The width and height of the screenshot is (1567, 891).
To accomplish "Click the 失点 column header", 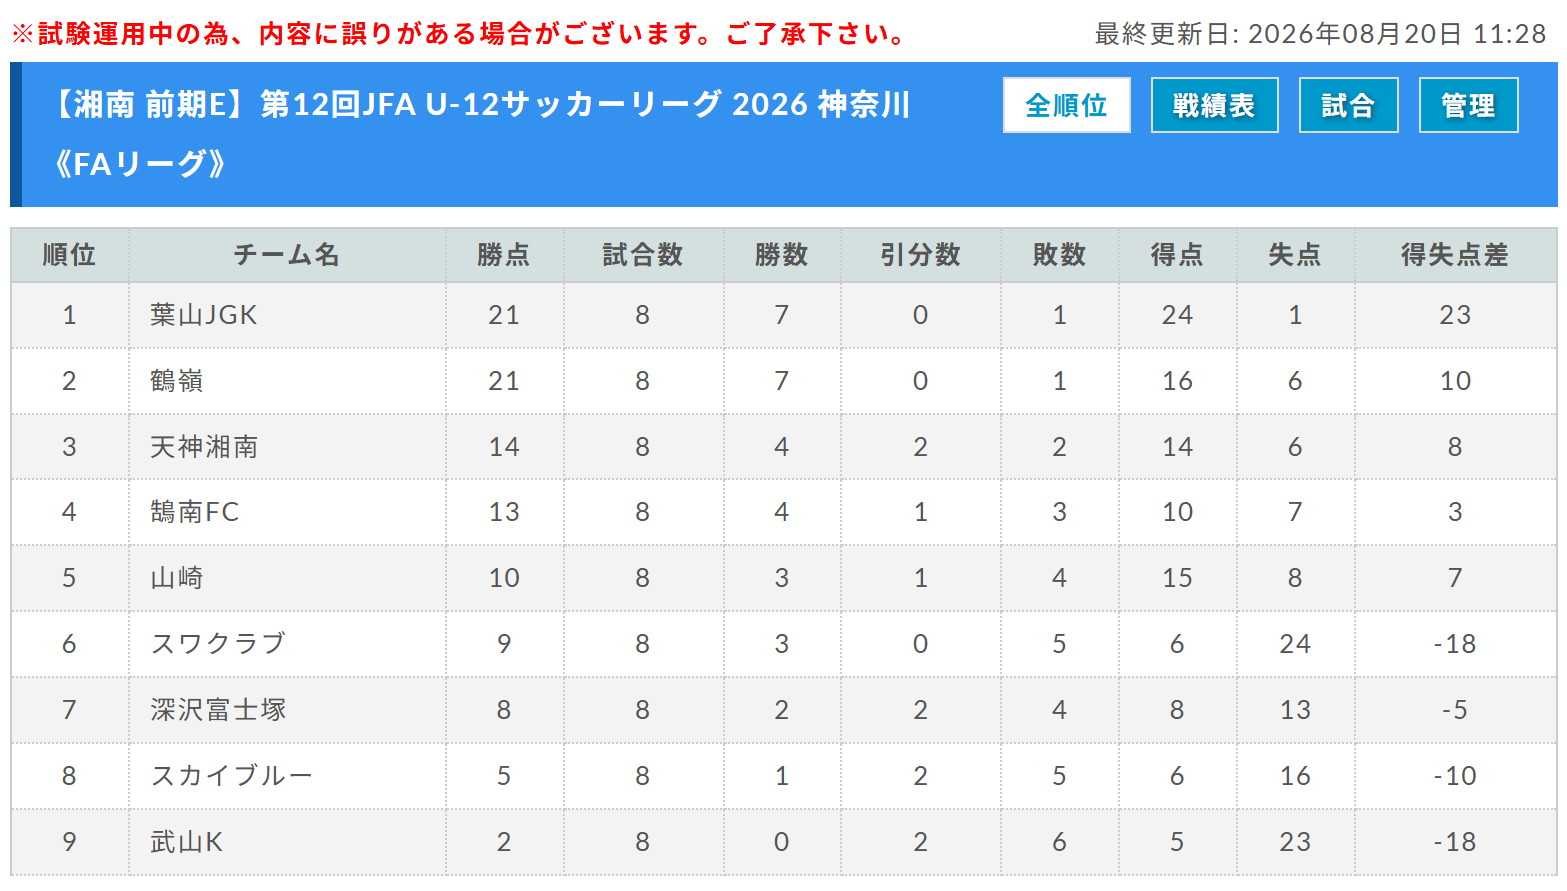I will point(1295,255).
